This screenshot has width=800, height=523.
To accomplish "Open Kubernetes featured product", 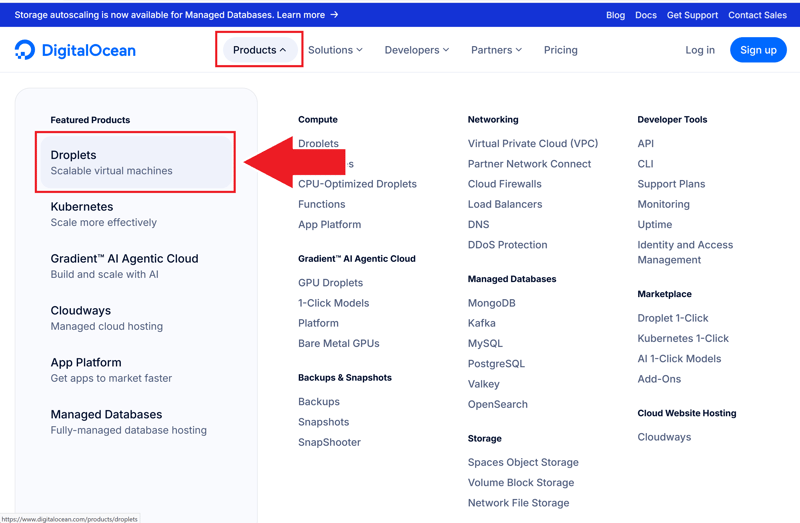I will (103, 214).
